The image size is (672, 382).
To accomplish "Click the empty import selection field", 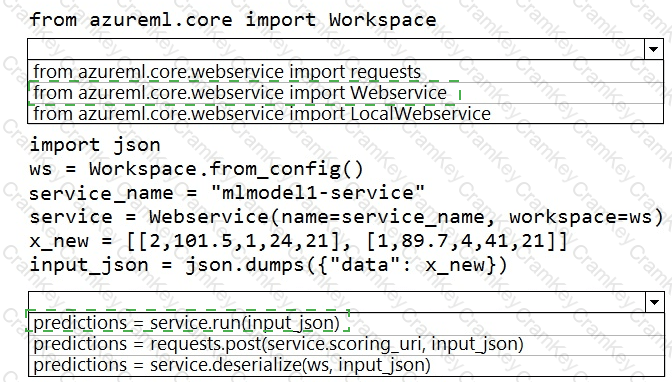I will tap(336, 49).
